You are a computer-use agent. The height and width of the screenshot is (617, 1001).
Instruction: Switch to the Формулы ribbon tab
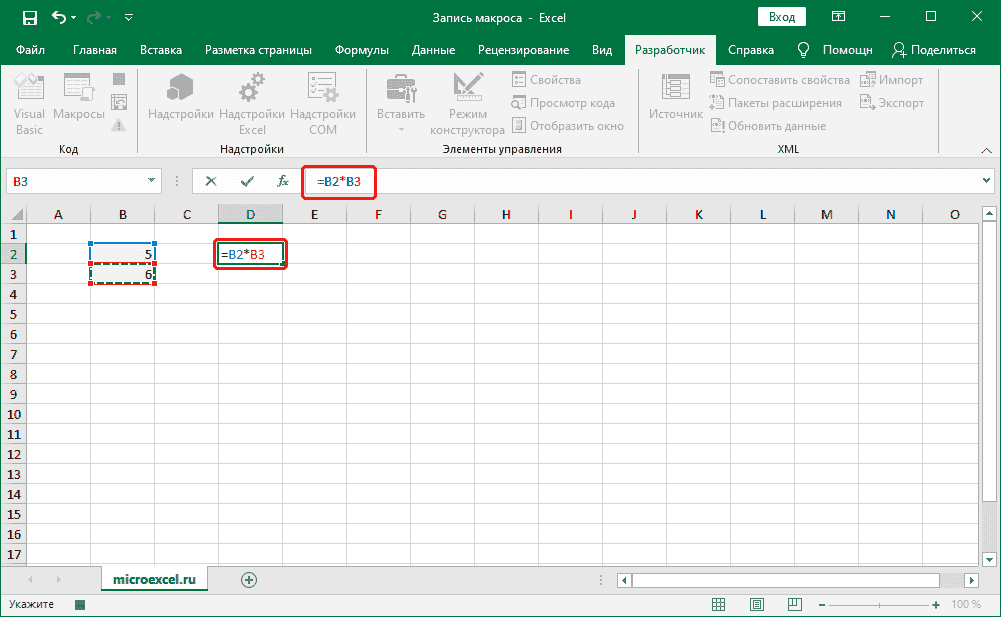point(361,50)
